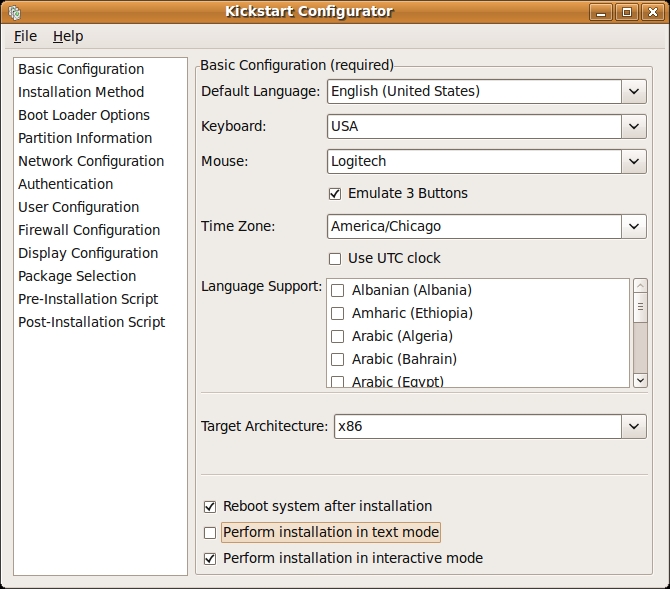Screen dimensions: 670x589
Task: Check Albanian (Albania) language support
Action: [338, 290]
